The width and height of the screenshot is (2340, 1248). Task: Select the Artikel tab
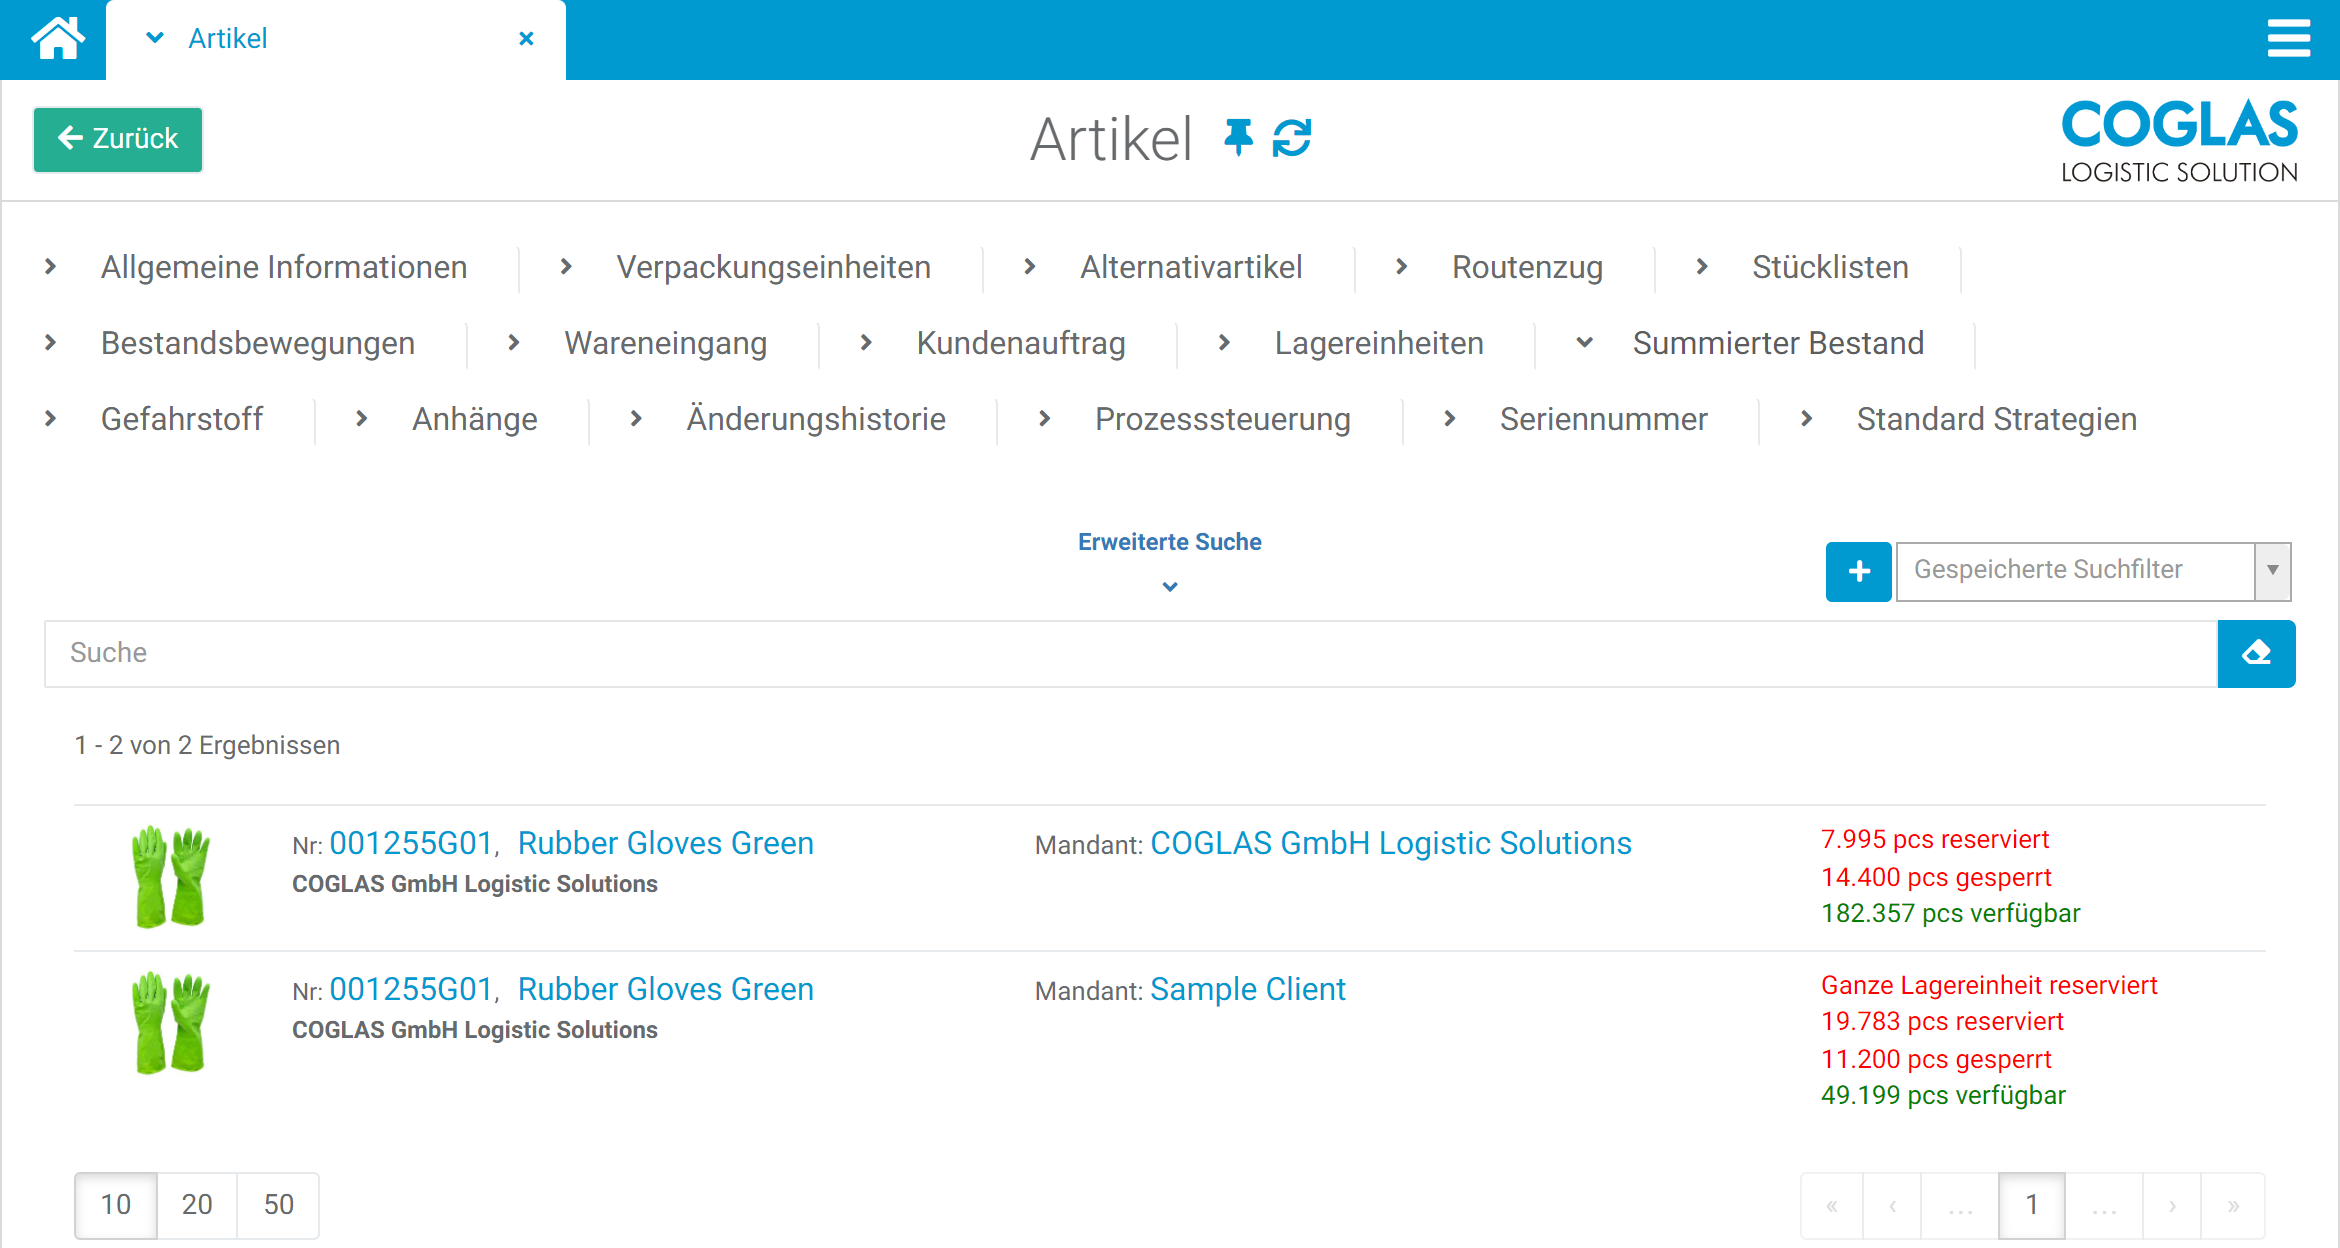tap(228, 38)
